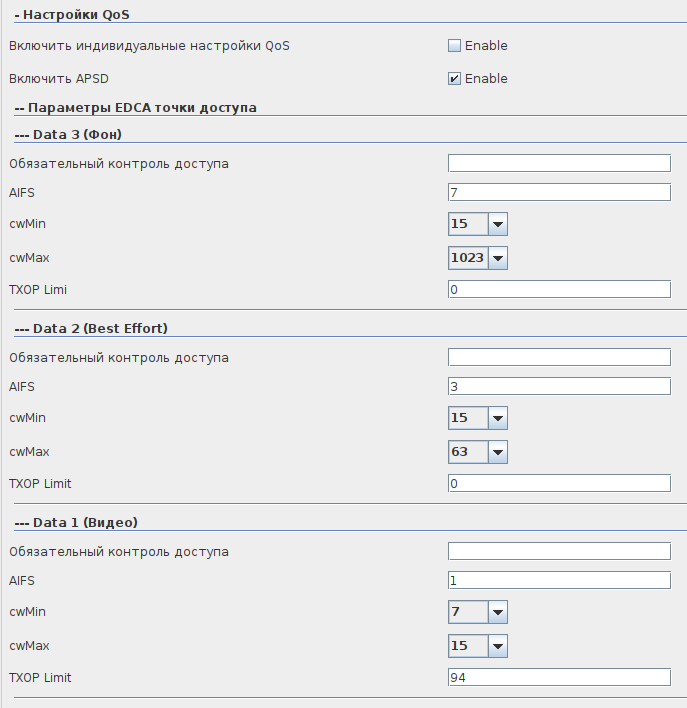The height and width of the screenshot is (708, 687).
Task: Focus the AIFS field with value 1
Action: 559,580
